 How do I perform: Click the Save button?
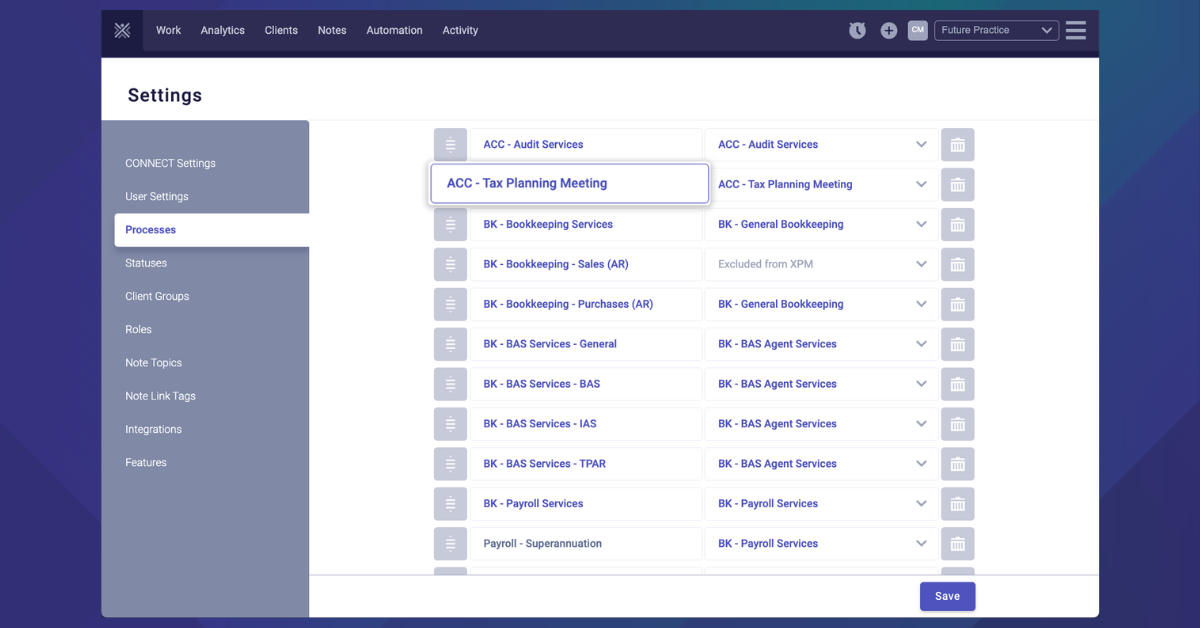[947, 595]
